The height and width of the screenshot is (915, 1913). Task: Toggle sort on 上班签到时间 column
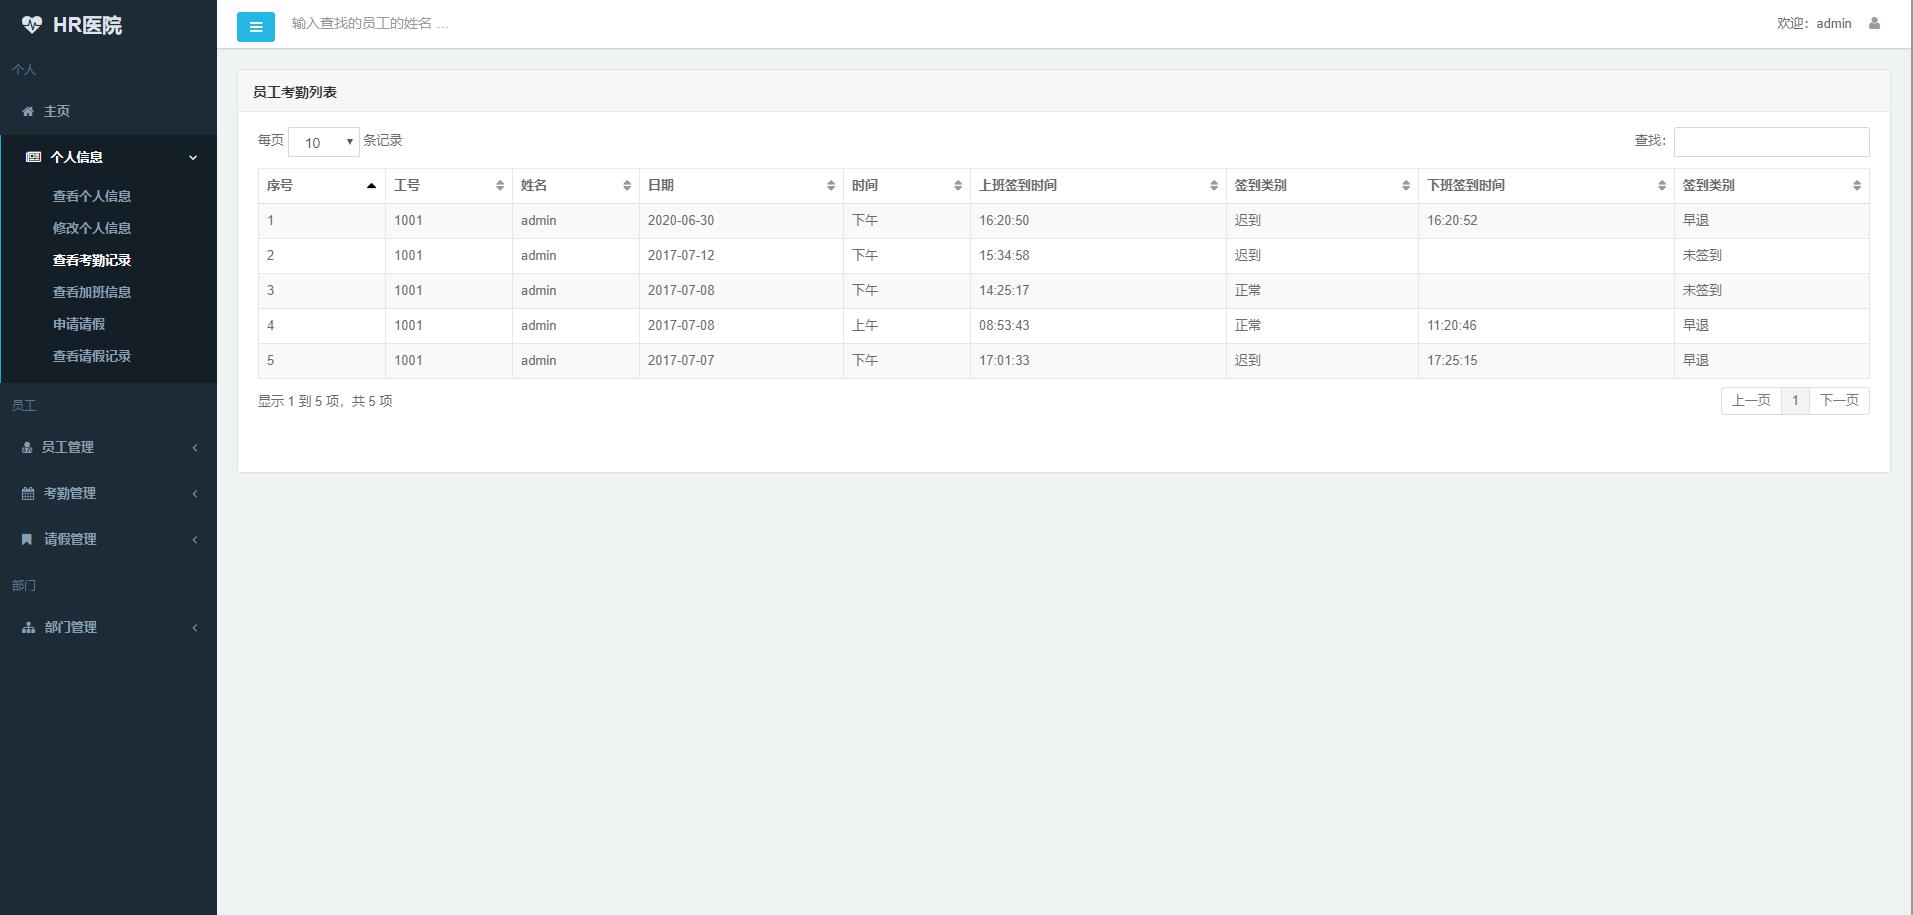1213,185
